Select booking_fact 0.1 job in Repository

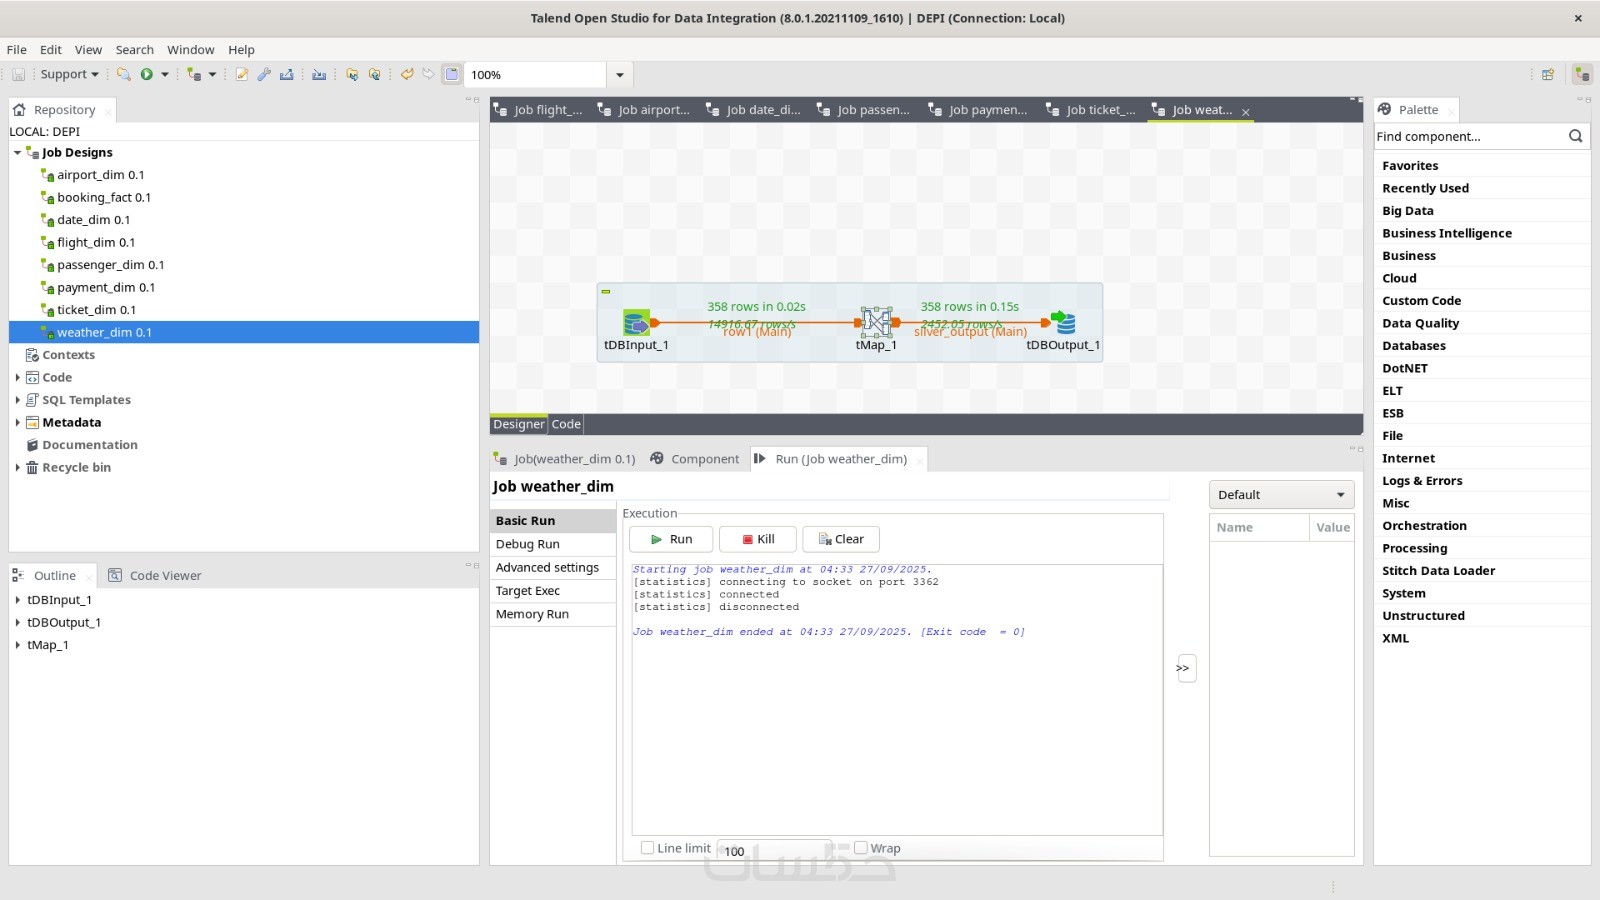104,198
